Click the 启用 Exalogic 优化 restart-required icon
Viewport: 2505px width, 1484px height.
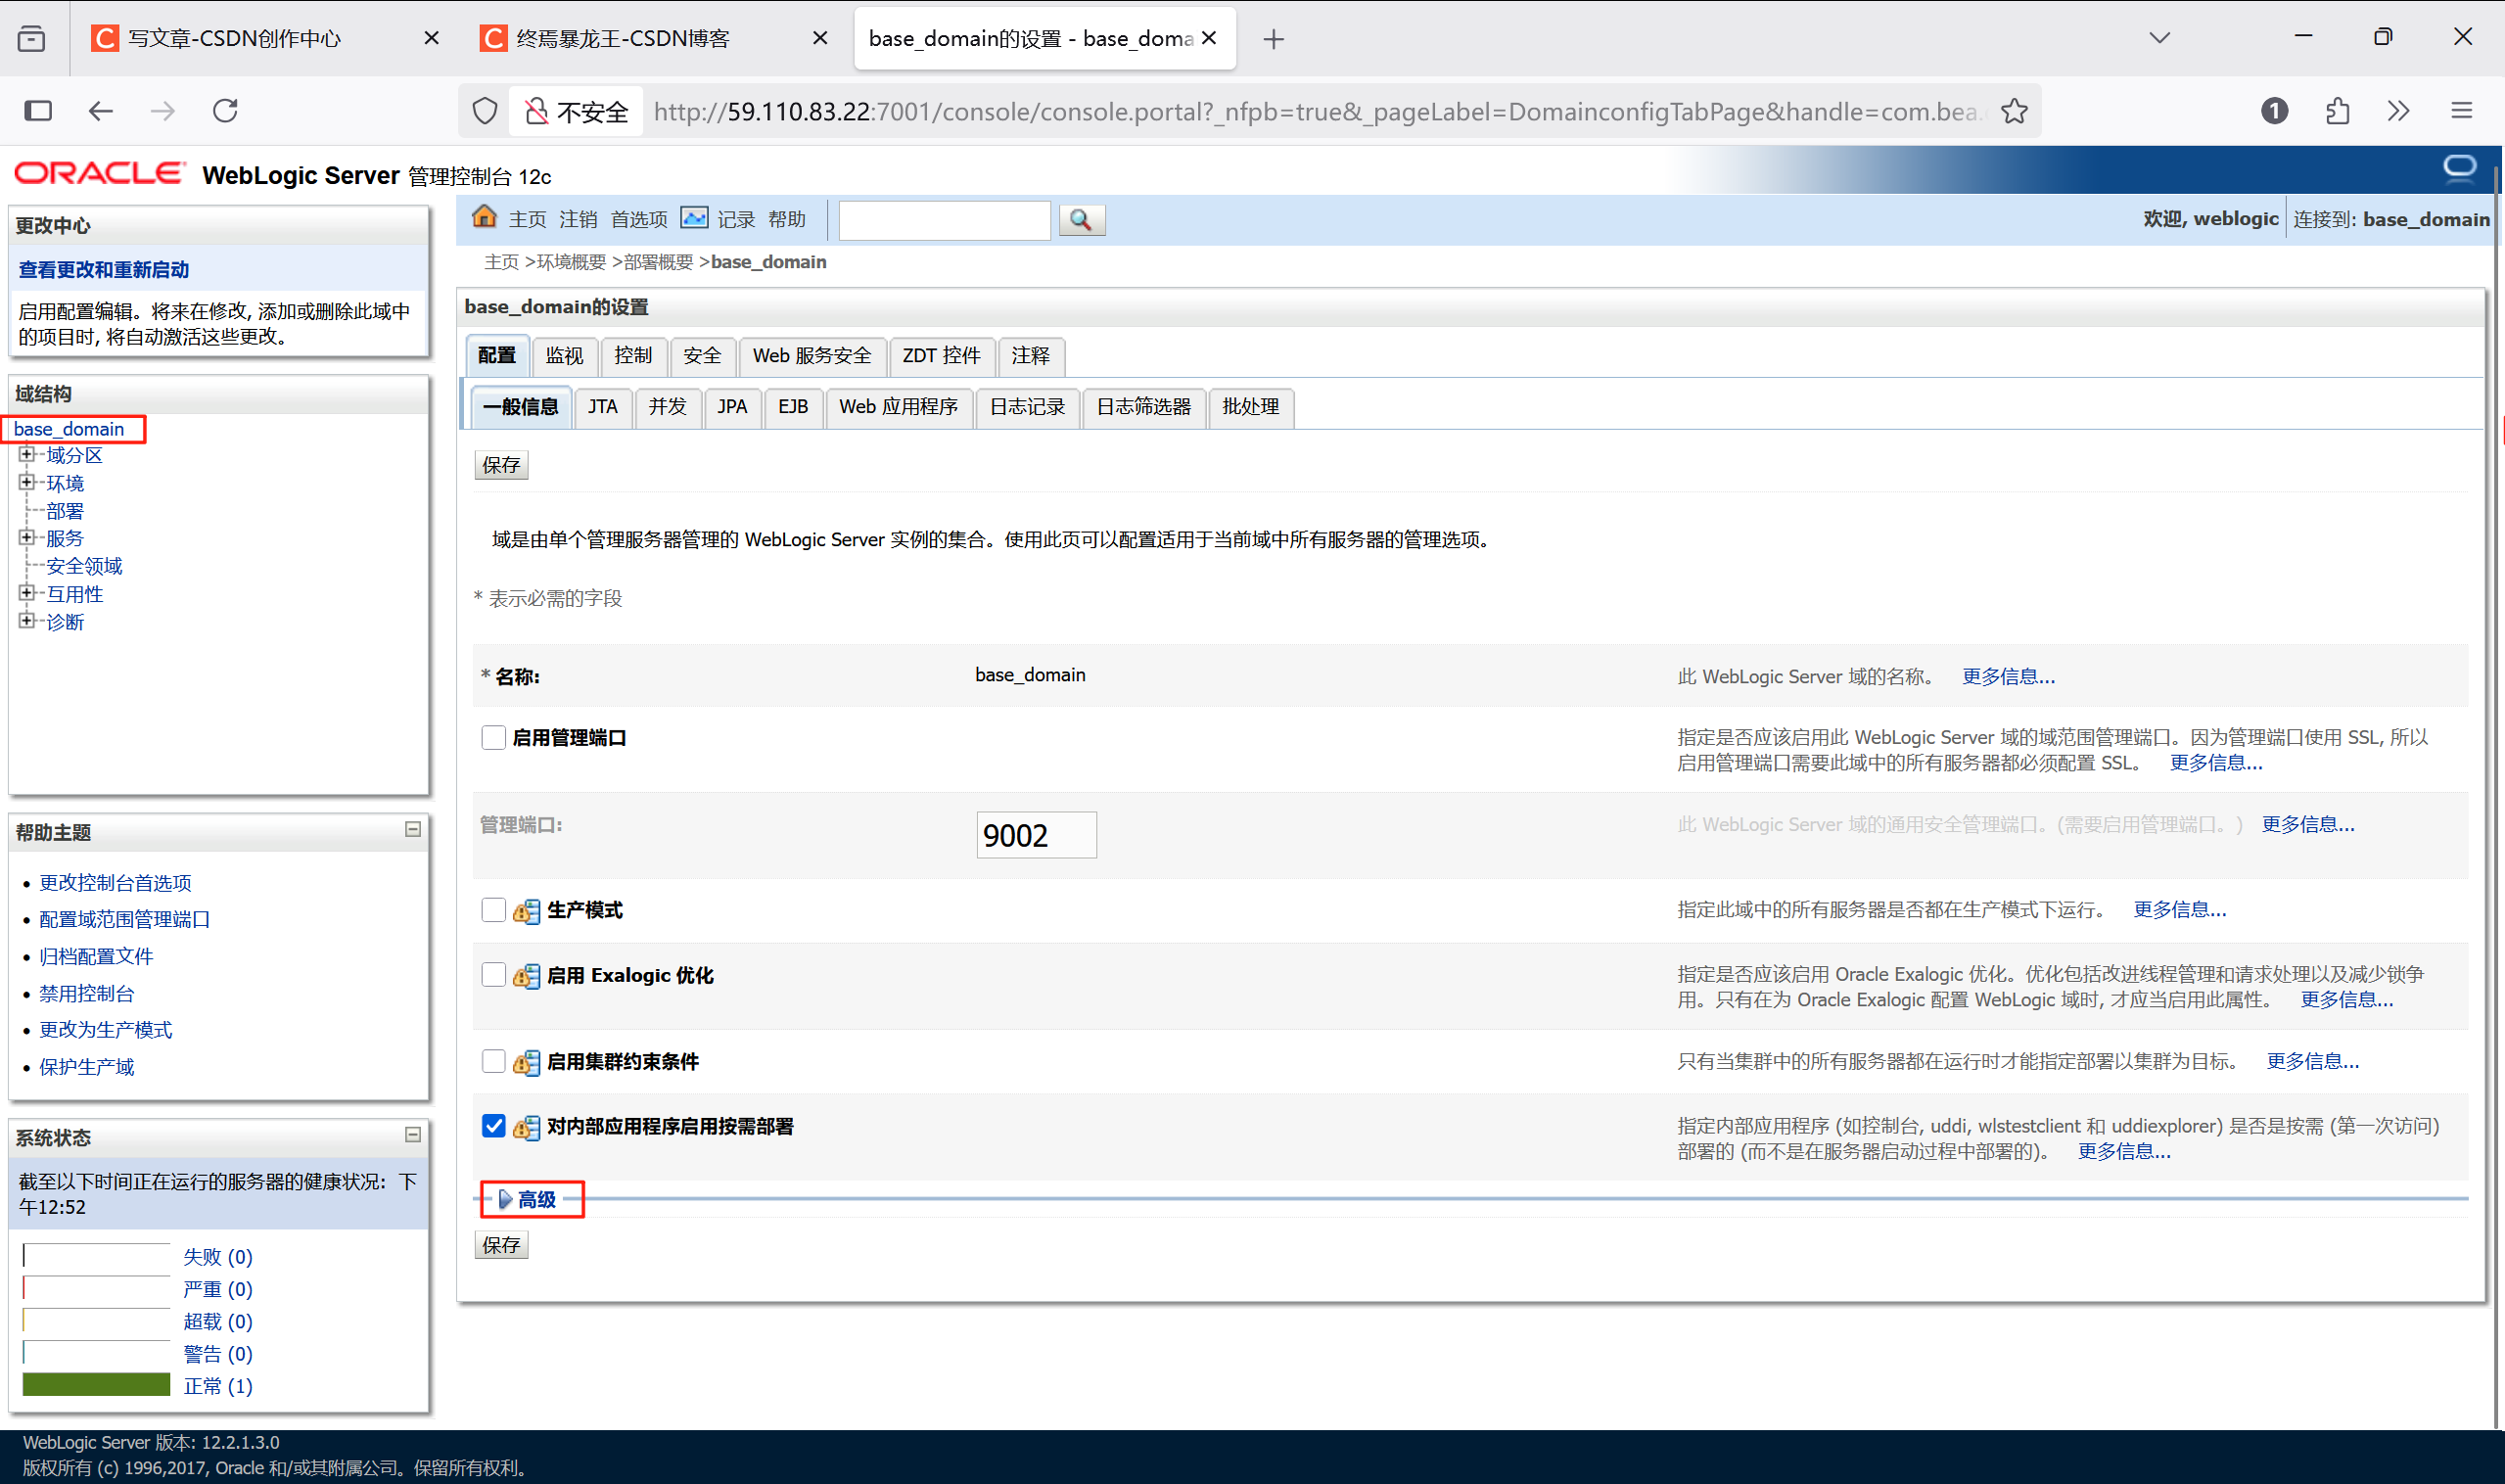[x=527, y=976]
